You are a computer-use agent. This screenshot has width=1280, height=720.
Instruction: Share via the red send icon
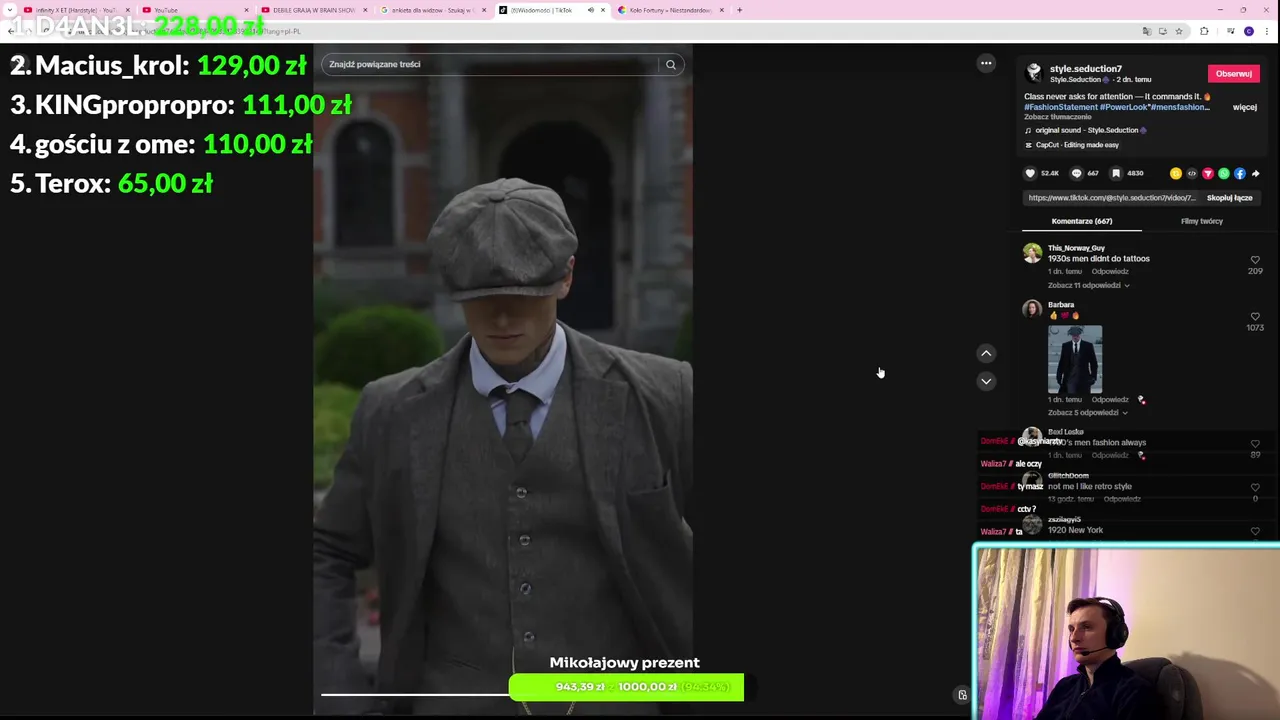(1208, 173)
